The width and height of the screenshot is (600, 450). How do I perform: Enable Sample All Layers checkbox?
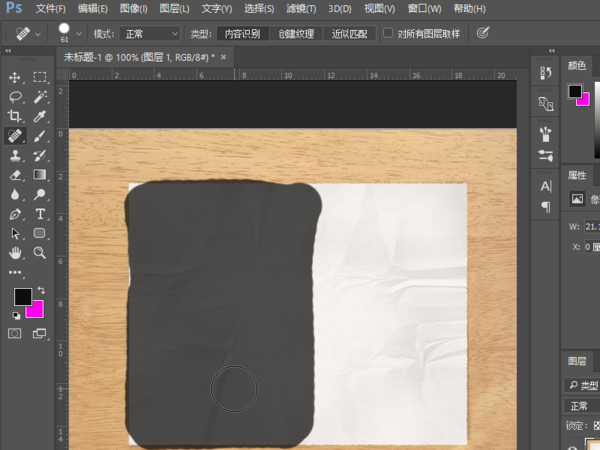[388, 33]
